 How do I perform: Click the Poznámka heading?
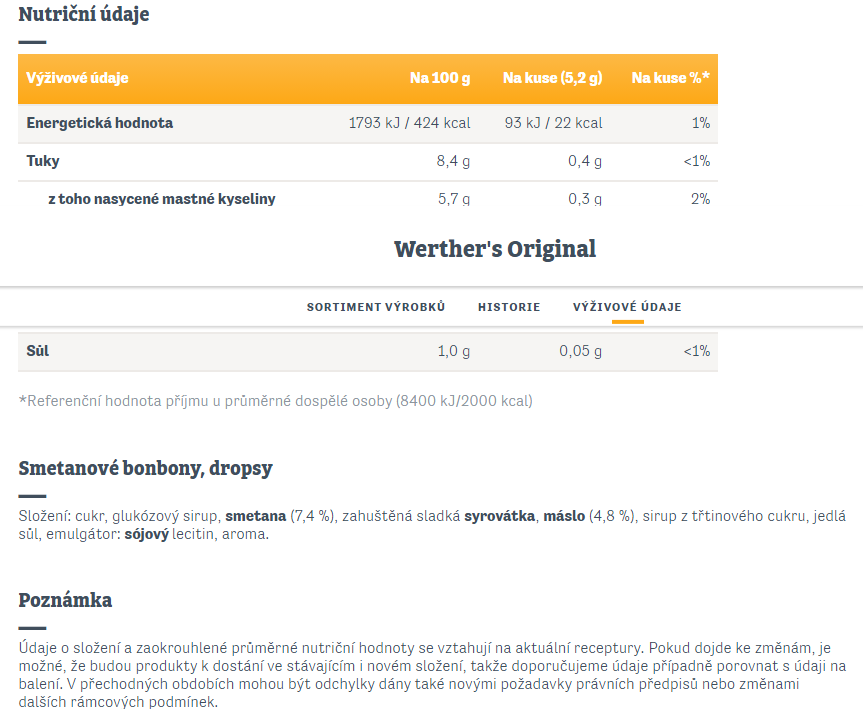pos(65,600)
